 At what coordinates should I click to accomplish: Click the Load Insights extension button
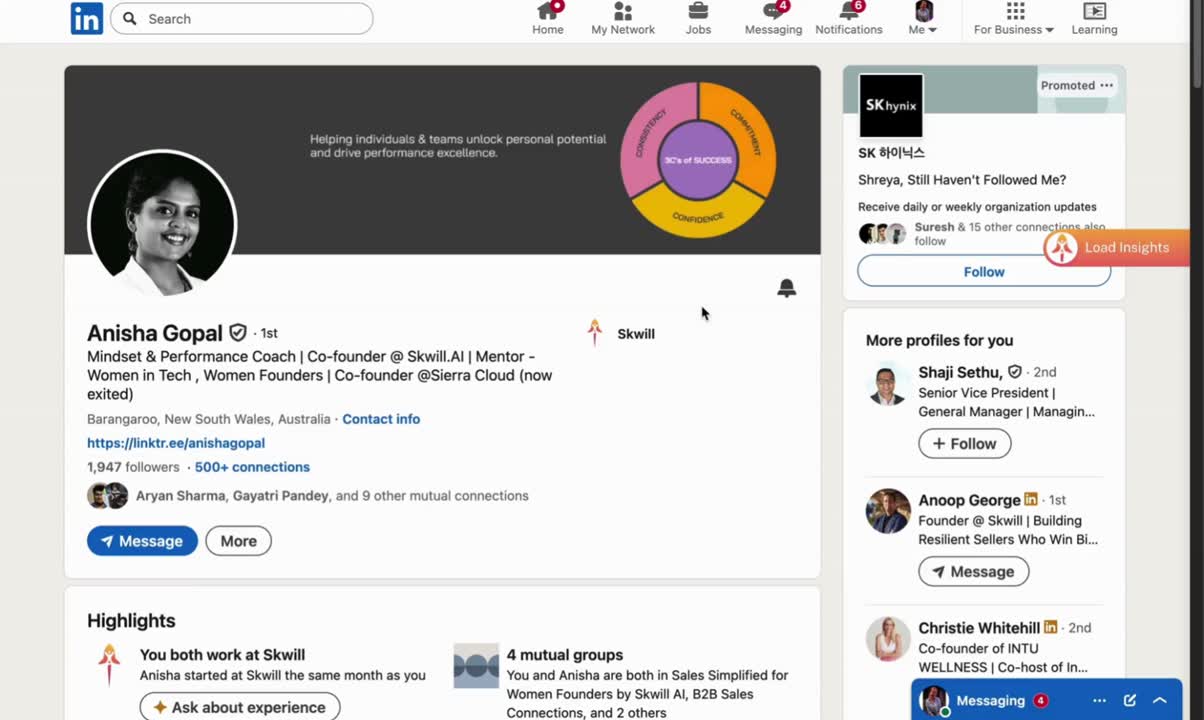(x=1116, y=248)
